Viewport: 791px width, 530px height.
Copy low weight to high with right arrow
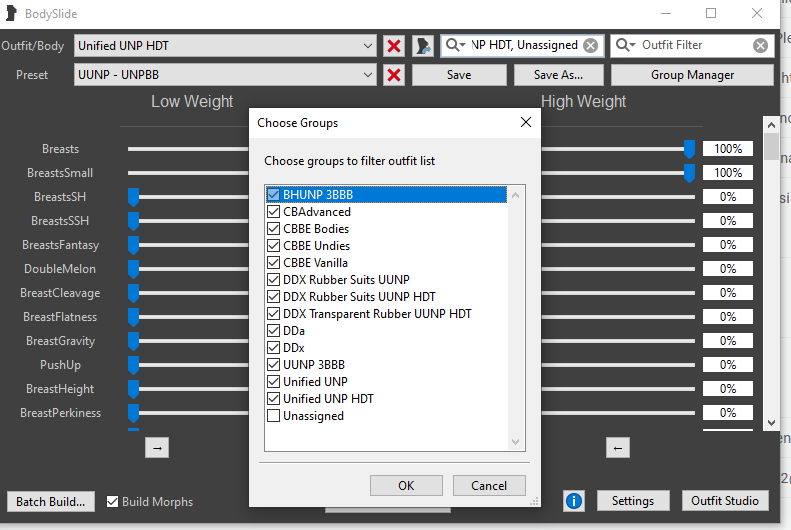157,448
